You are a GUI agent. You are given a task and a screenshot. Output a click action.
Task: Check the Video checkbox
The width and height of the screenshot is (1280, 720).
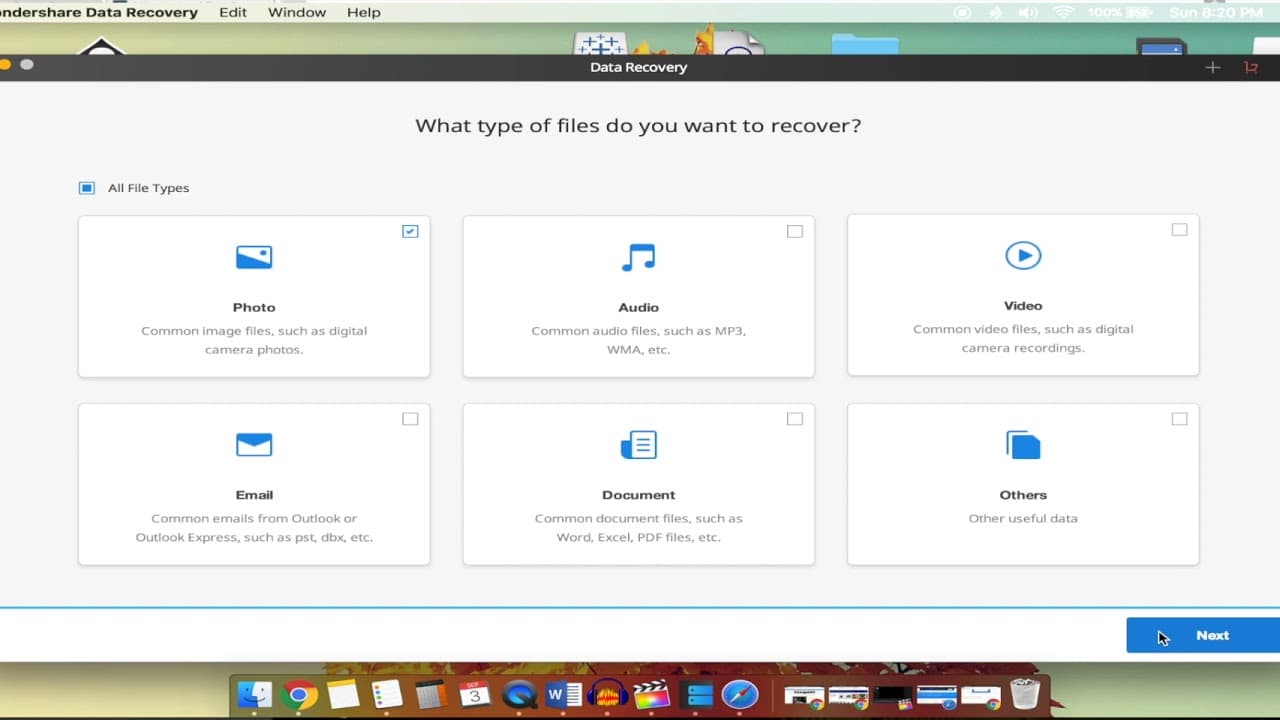pyautogui.click(x=1179, y=229)
